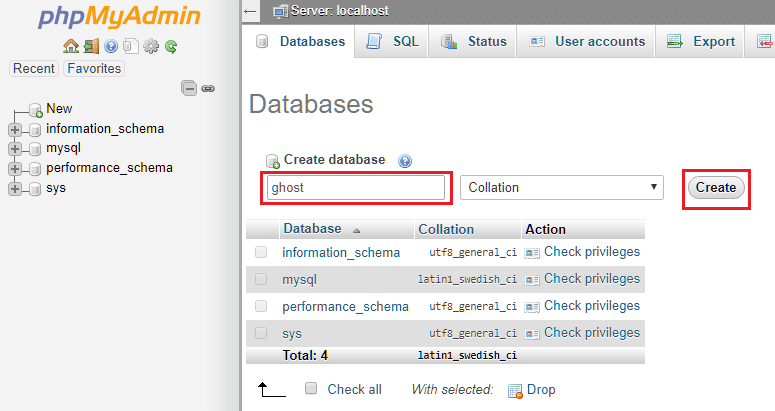Click the phpMyAdmin logo
Image resolution: width=775 pixels, height=411 pixels.
click(x=119, y=17)
